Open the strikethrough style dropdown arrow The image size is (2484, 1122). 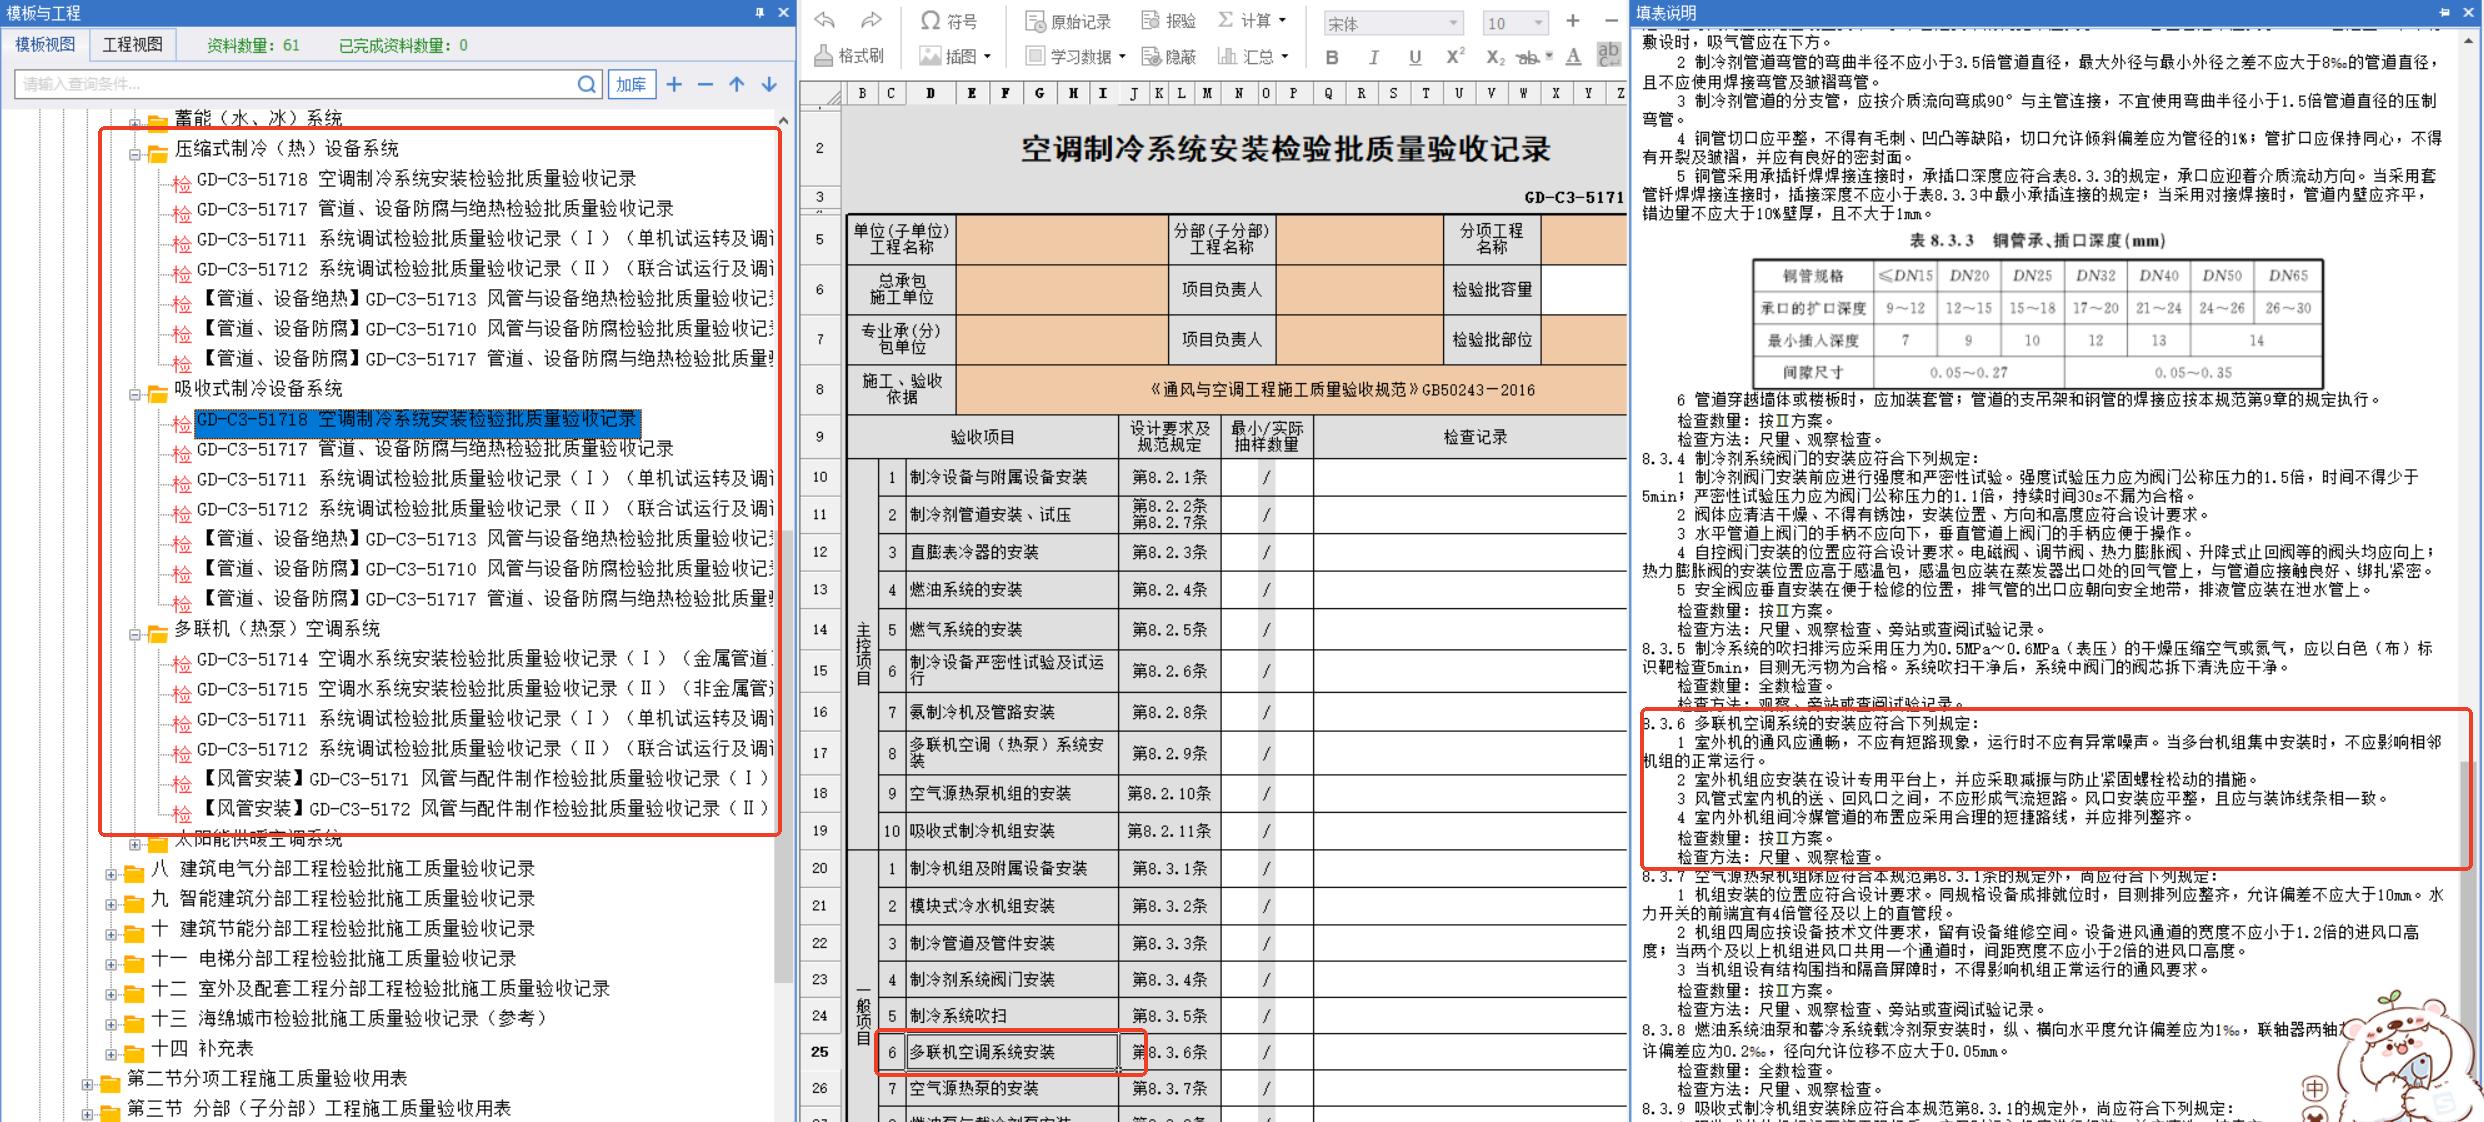click(1549, 57)
